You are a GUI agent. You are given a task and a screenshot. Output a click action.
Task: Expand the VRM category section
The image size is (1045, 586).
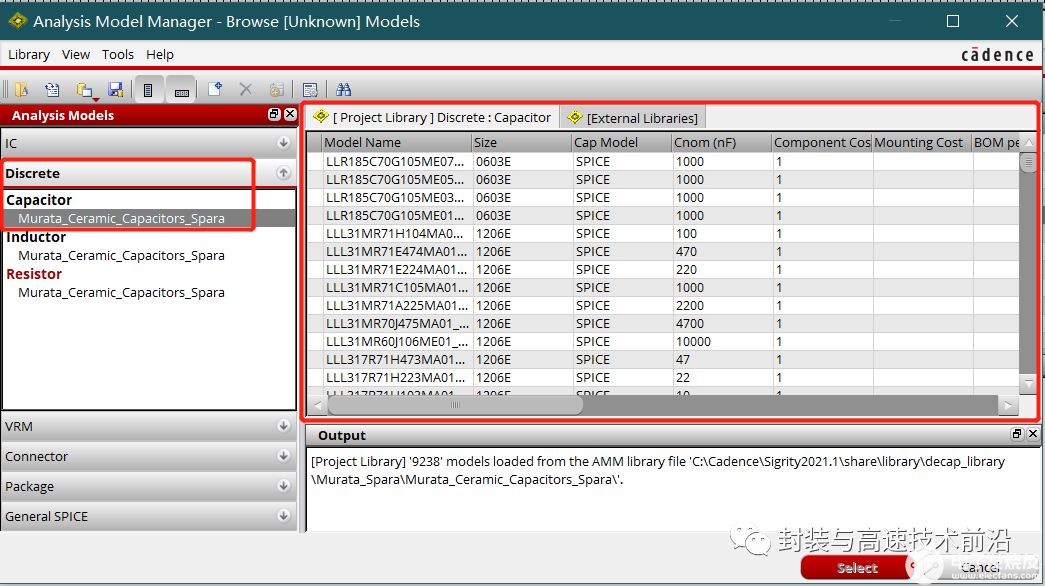pyautogui.click(x=283, y=427)
